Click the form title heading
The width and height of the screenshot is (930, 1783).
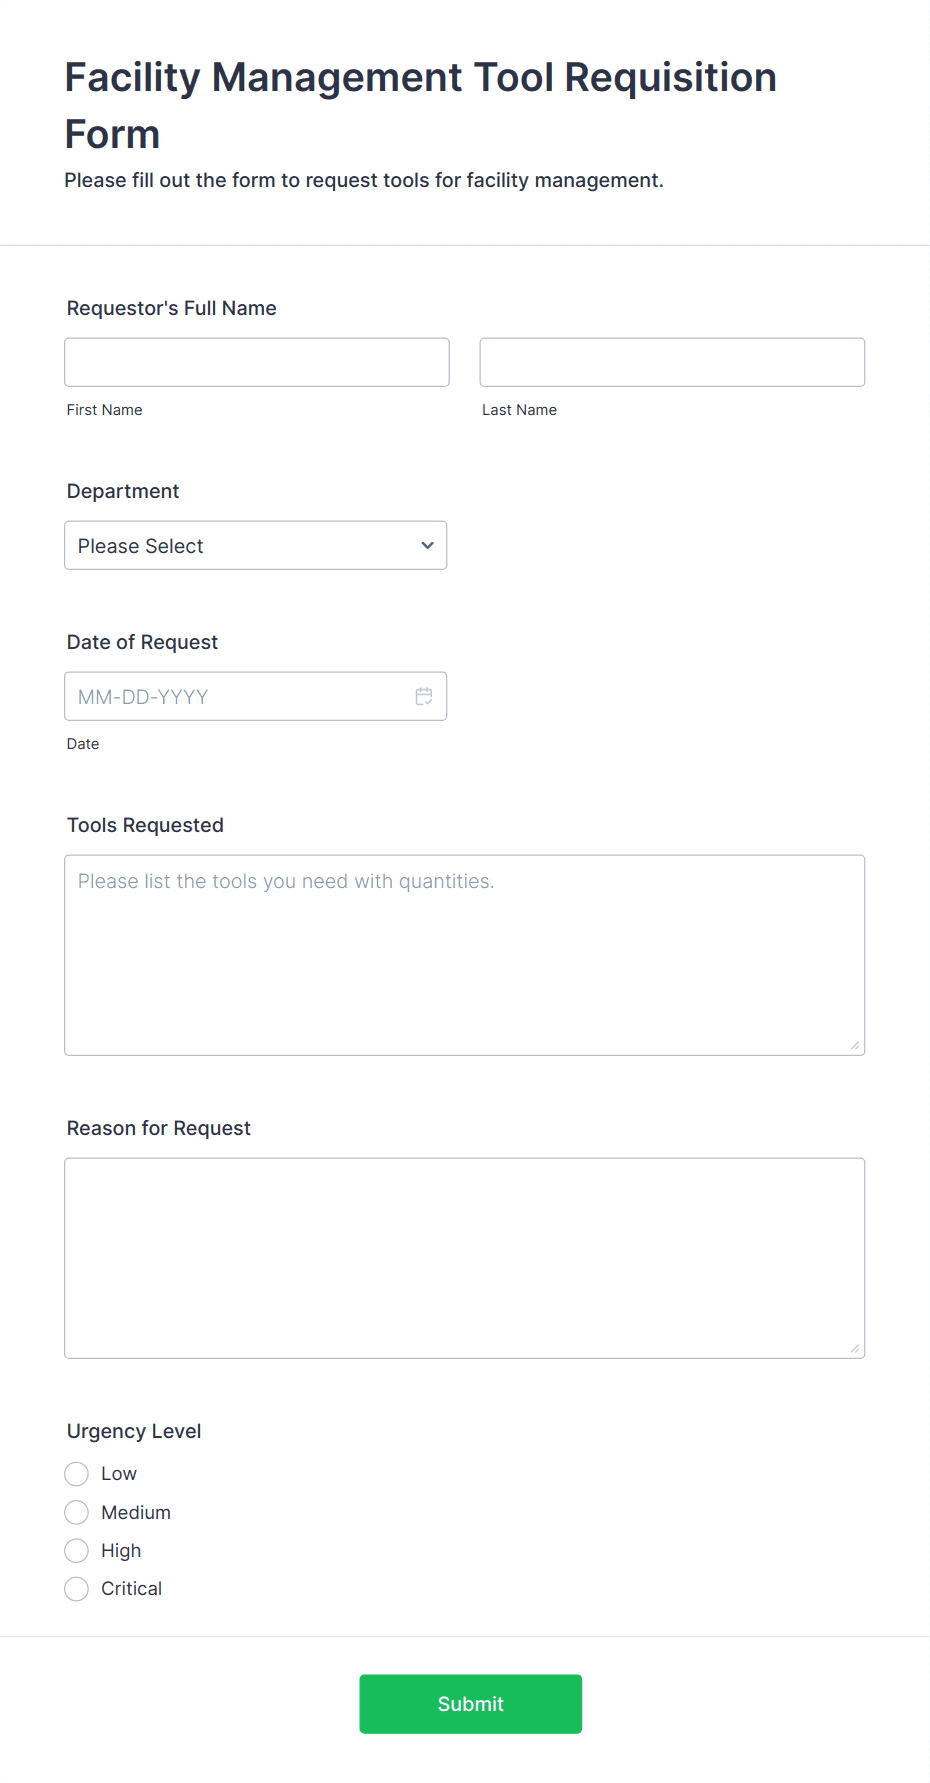point(419,104)
